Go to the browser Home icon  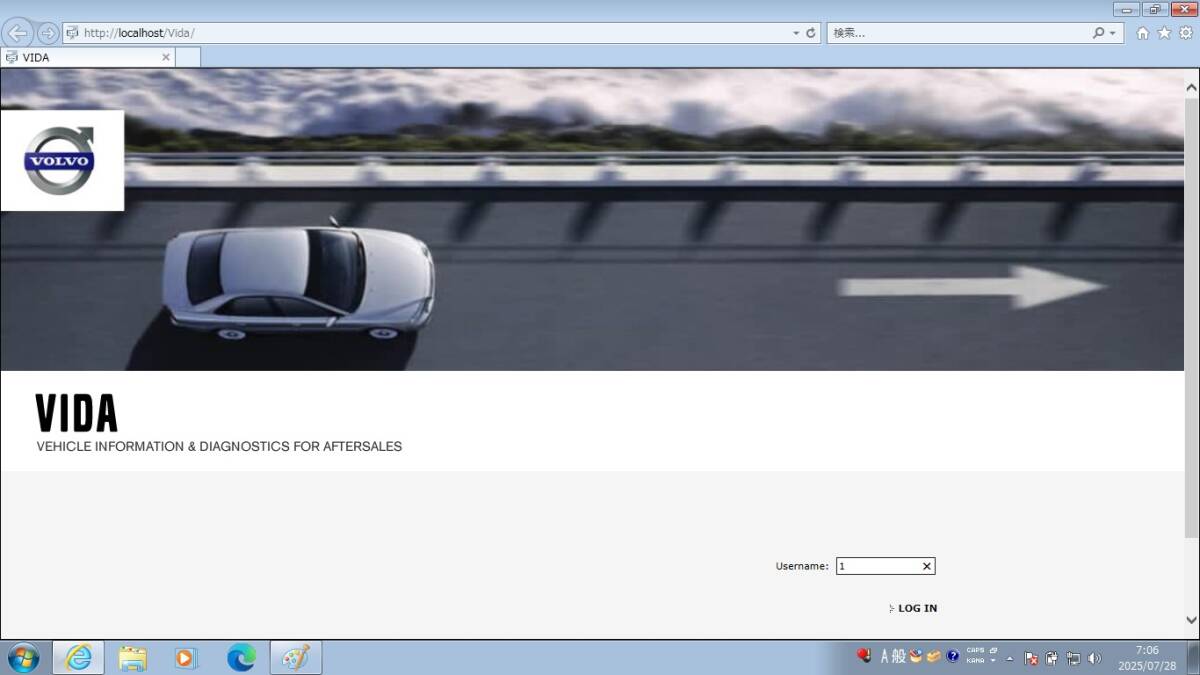tap(1143, 33)
